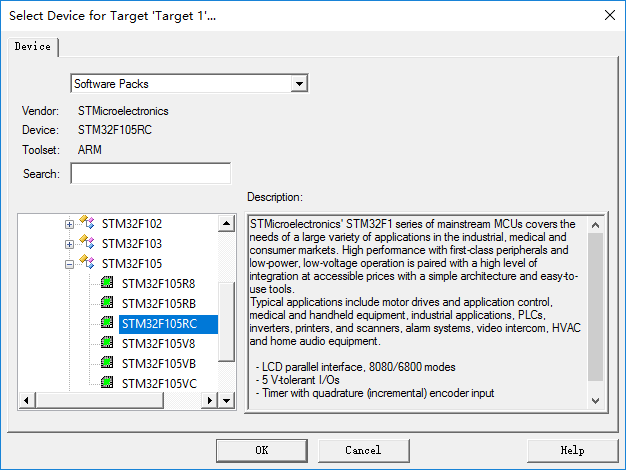Open the Software Packs dropdown
626x470 pixels.
299,84
